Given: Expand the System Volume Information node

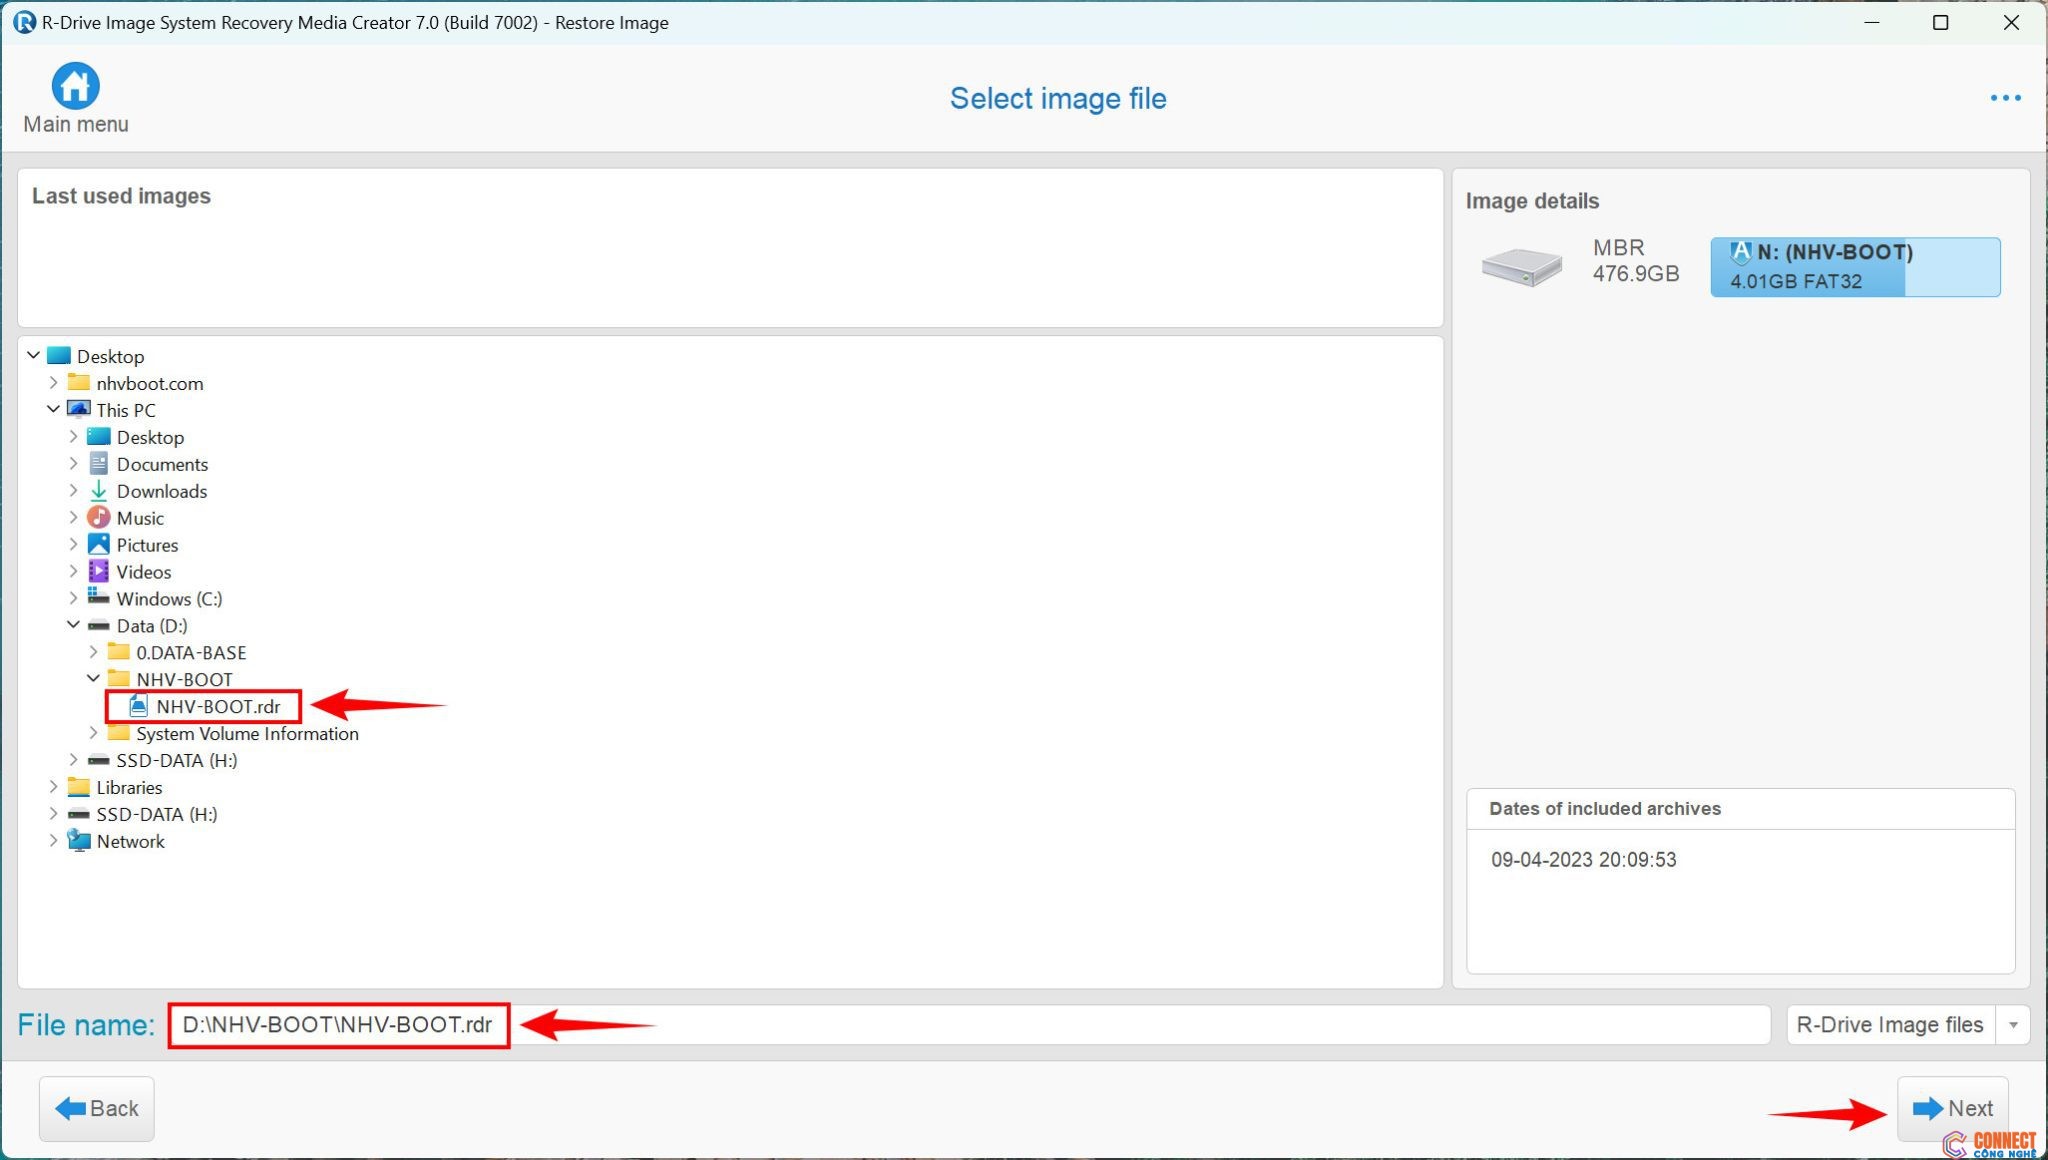Looking at the screenshot, I should click(x=93, y=733).
